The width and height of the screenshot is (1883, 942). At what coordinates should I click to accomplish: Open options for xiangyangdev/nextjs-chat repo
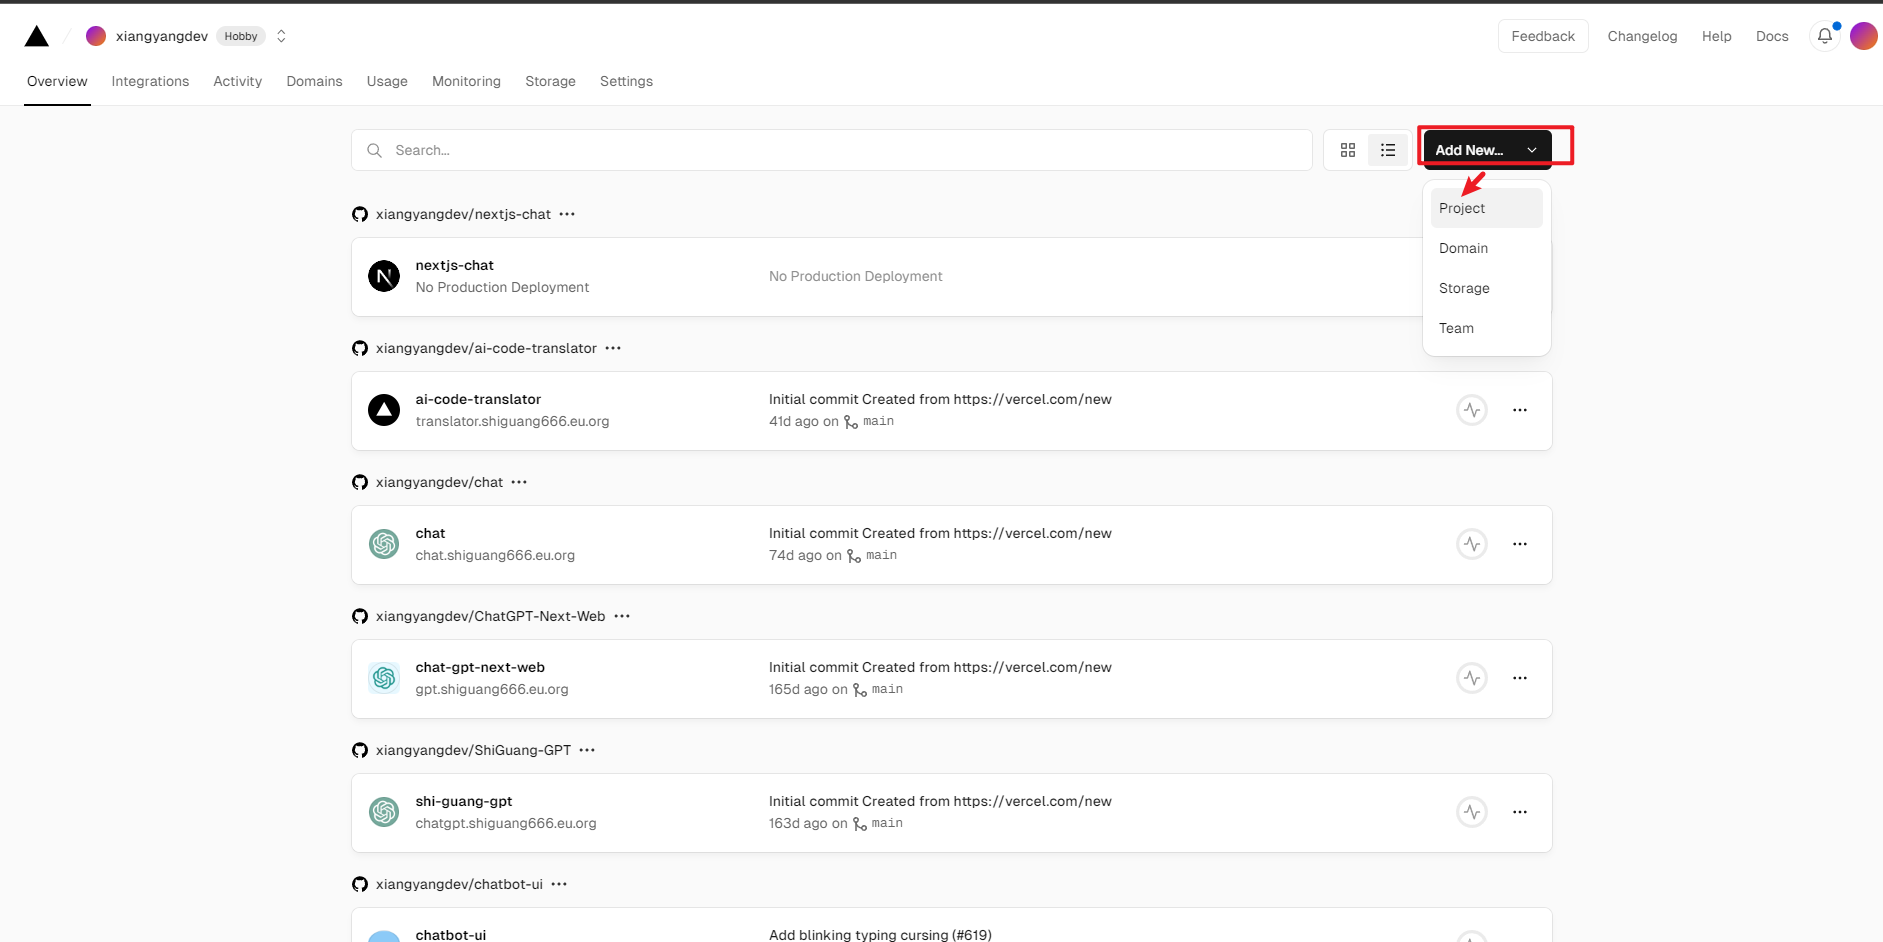pyautogui.click(x=567, y=214)
